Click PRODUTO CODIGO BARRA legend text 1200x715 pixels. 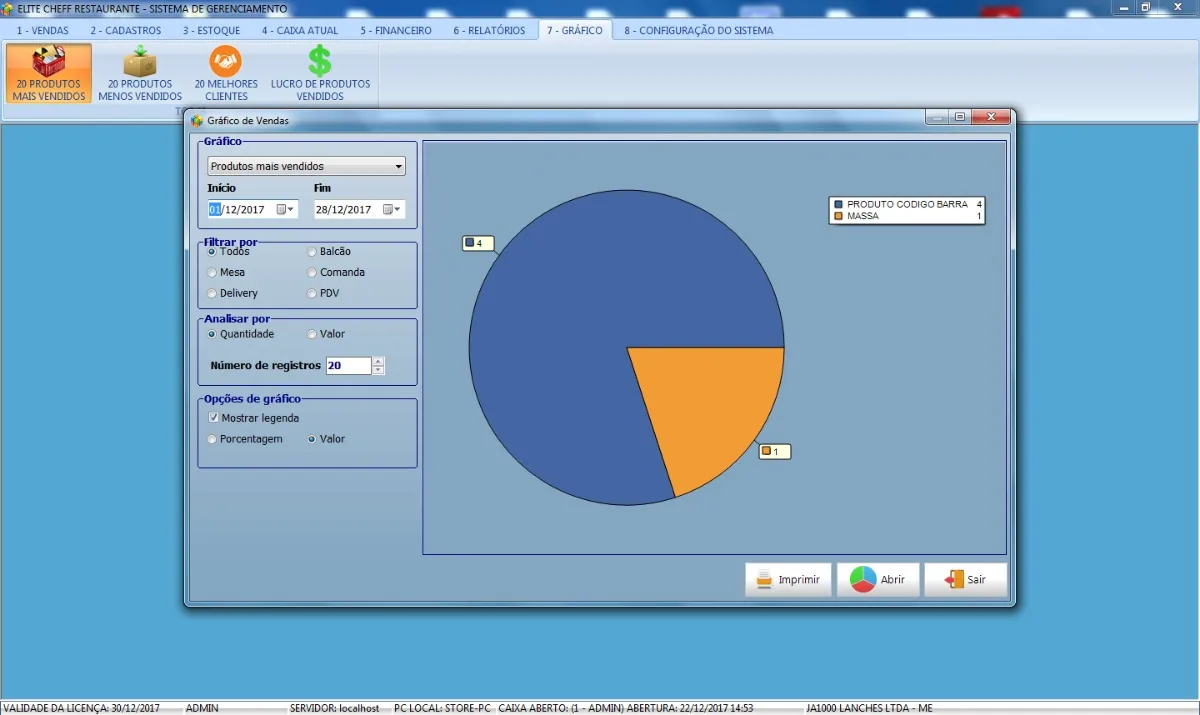[x=907, y=204]
